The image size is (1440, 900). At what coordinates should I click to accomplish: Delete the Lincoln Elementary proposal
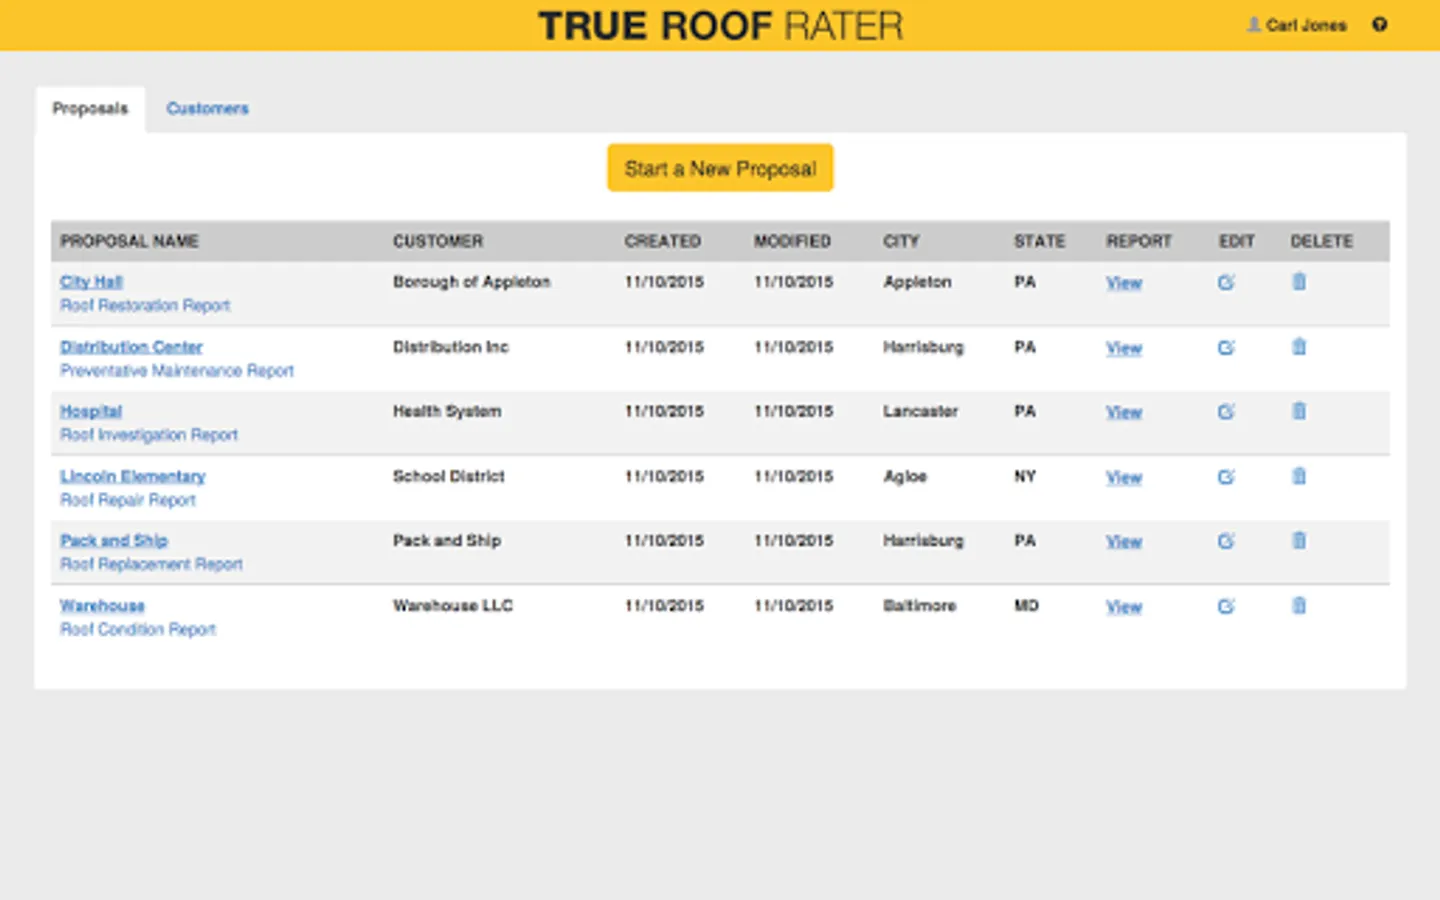click(1299, 475)
